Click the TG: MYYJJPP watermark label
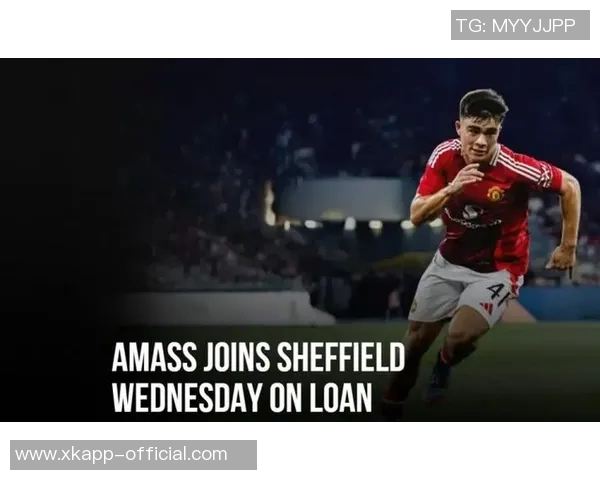This screenshot has height=480, width=600. [520, 25]
